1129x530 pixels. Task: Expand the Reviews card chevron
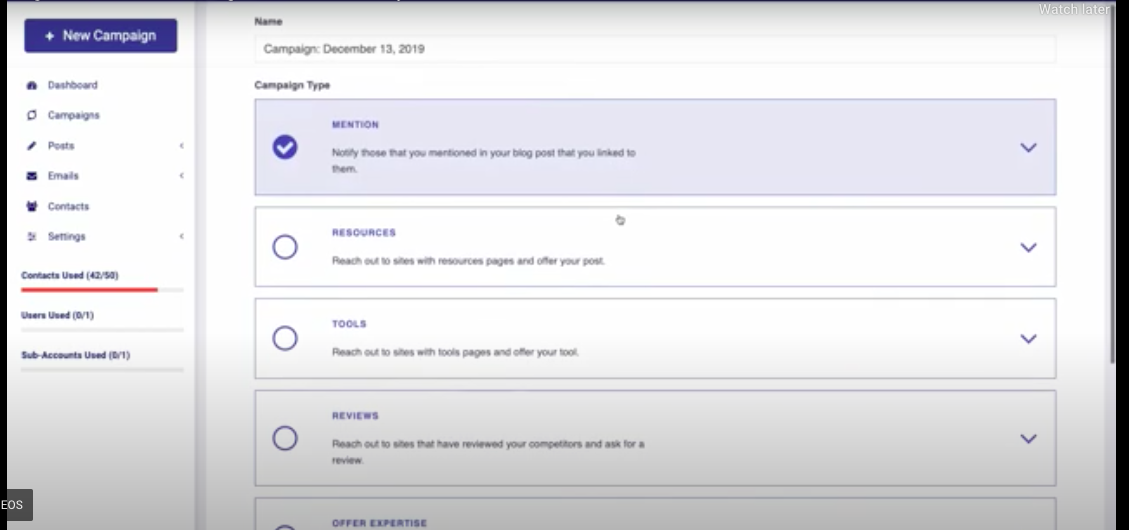(1028, 438)
